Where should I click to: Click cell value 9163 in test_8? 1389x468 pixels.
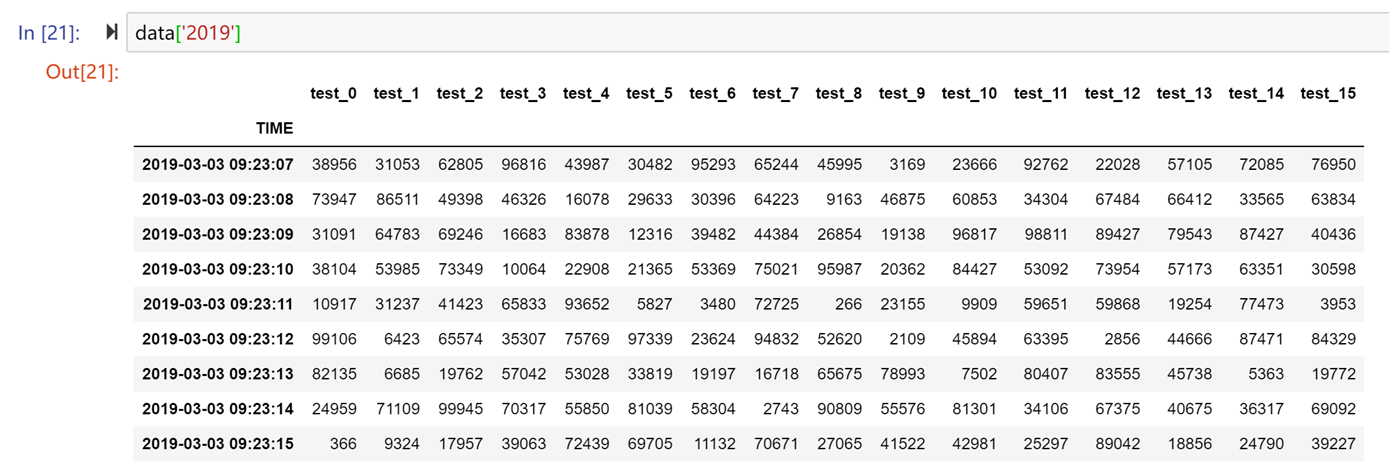(x=844, y=199)
